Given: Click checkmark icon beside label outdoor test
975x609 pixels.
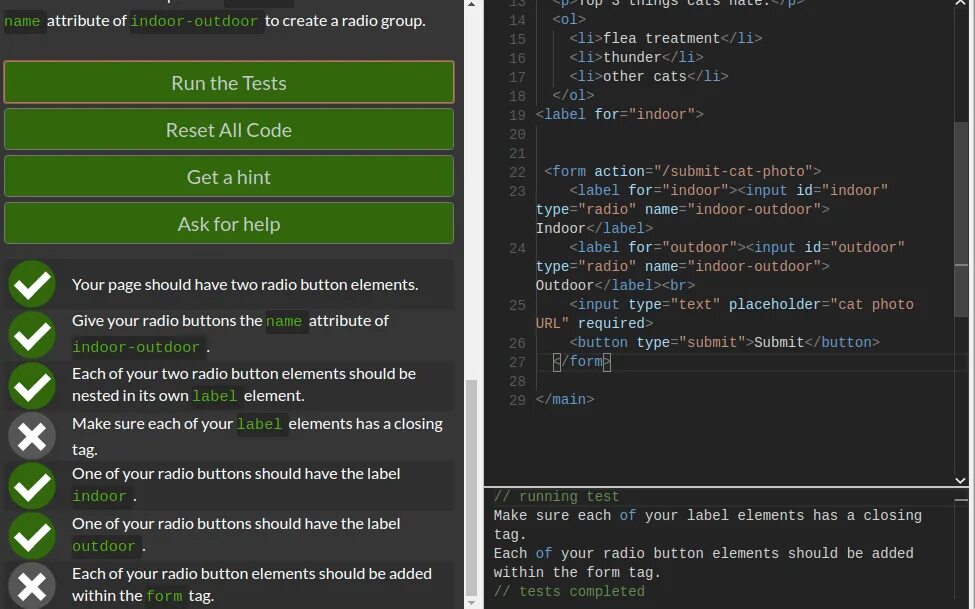Looking at the screenshot, I should click(32, 536).
